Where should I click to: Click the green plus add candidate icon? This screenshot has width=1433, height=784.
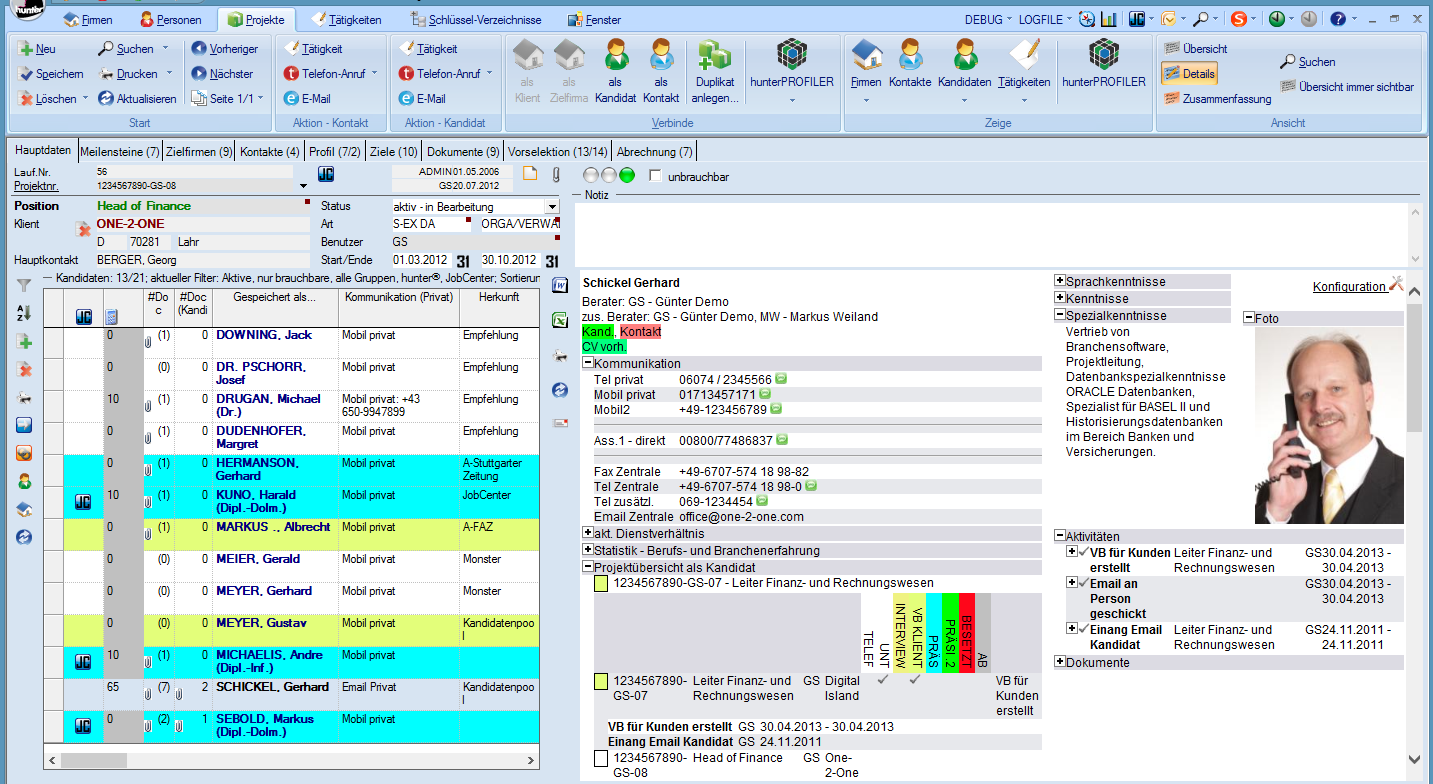point(24,341)
